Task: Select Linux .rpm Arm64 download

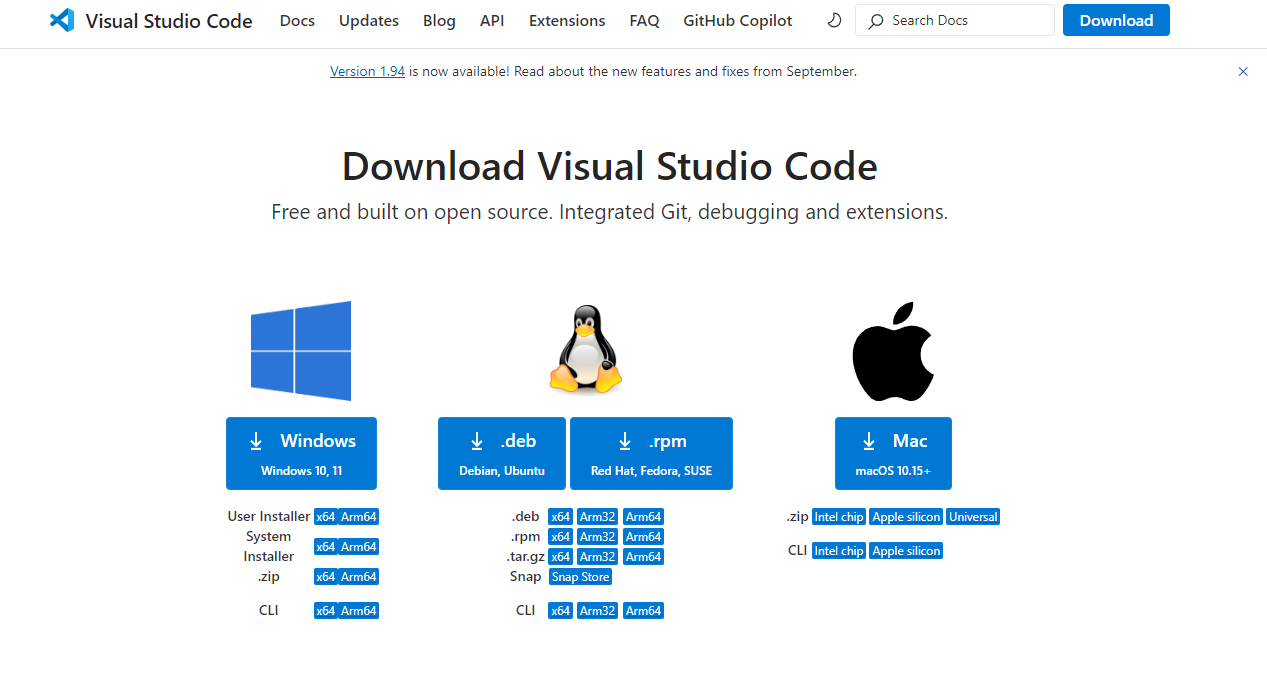Action: point(643,537)
